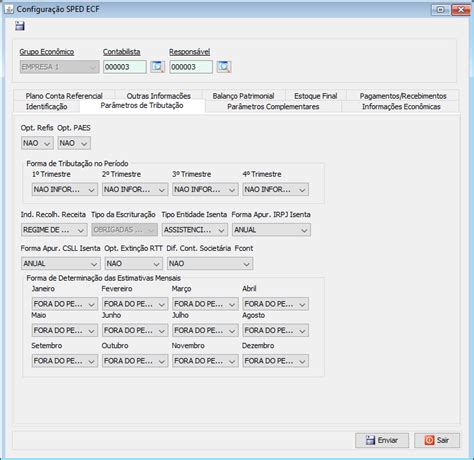Screen dimensions: 474x460
Task: Open Parâmetros Complementares tab
Action: (x=273, y=107)
